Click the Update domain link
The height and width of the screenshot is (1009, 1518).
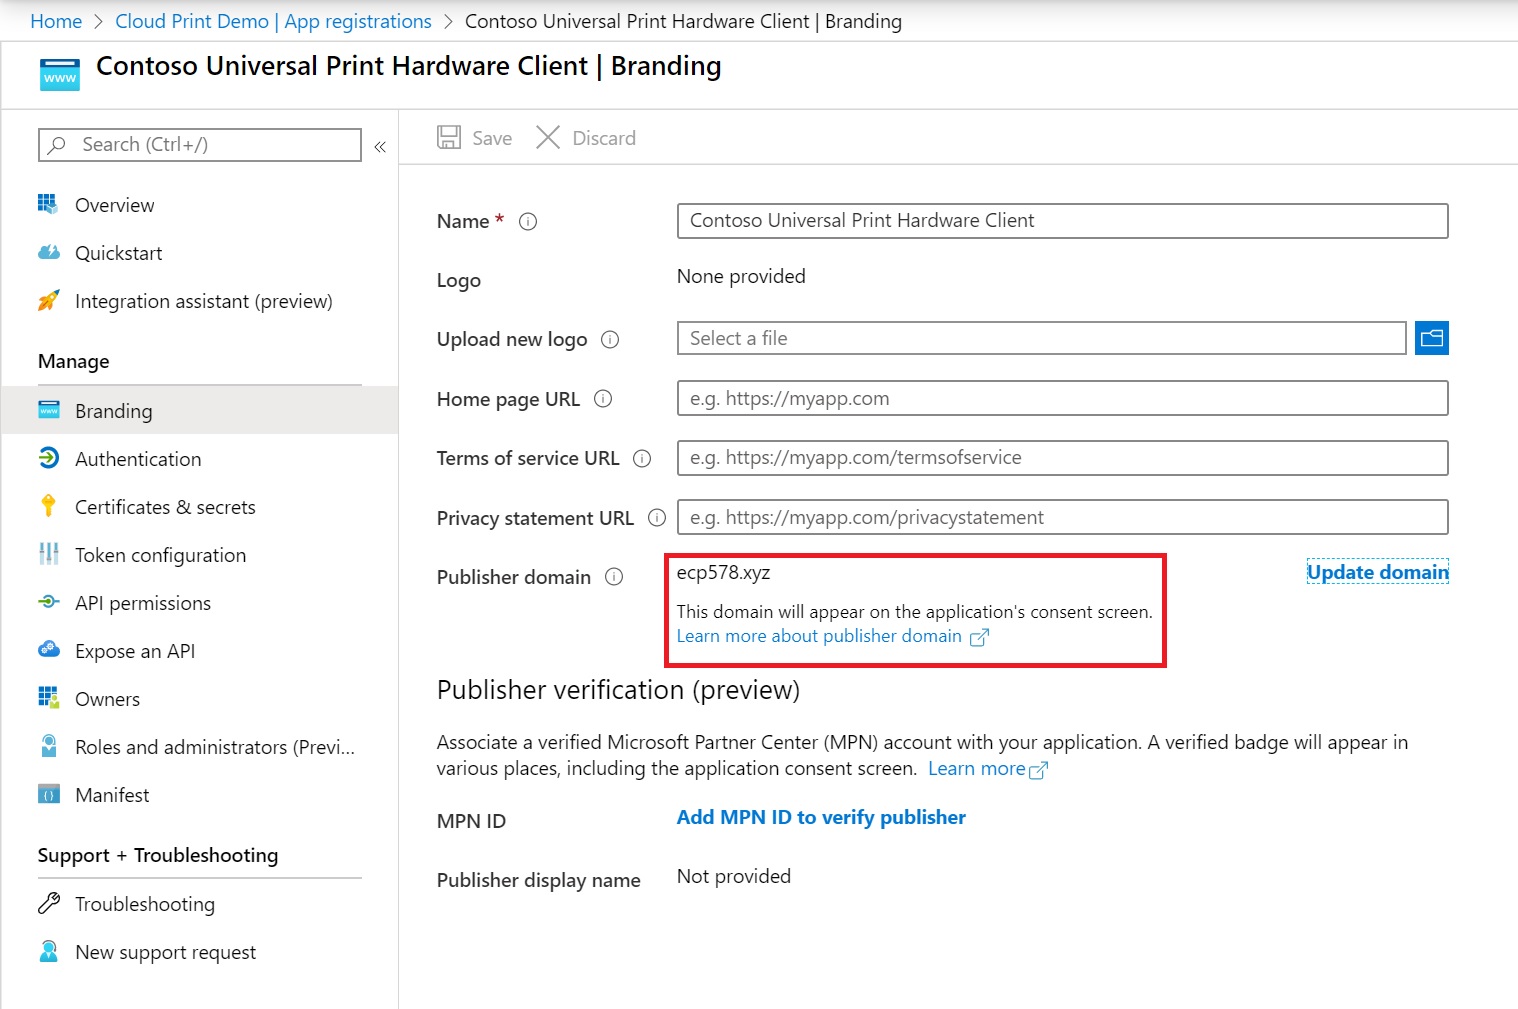pyautogui.click(x=1378, y=572)
